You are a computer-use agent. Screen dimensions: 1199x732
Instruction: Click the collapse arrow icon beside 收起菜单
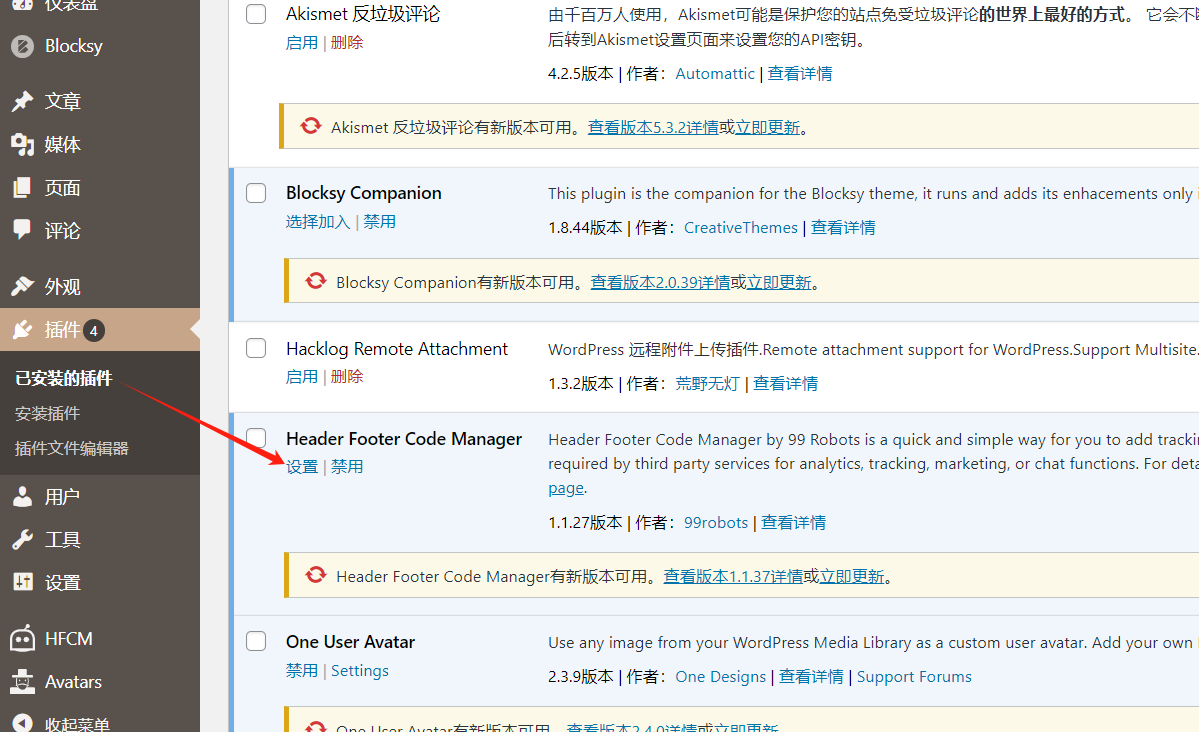[x=23, y=723]
